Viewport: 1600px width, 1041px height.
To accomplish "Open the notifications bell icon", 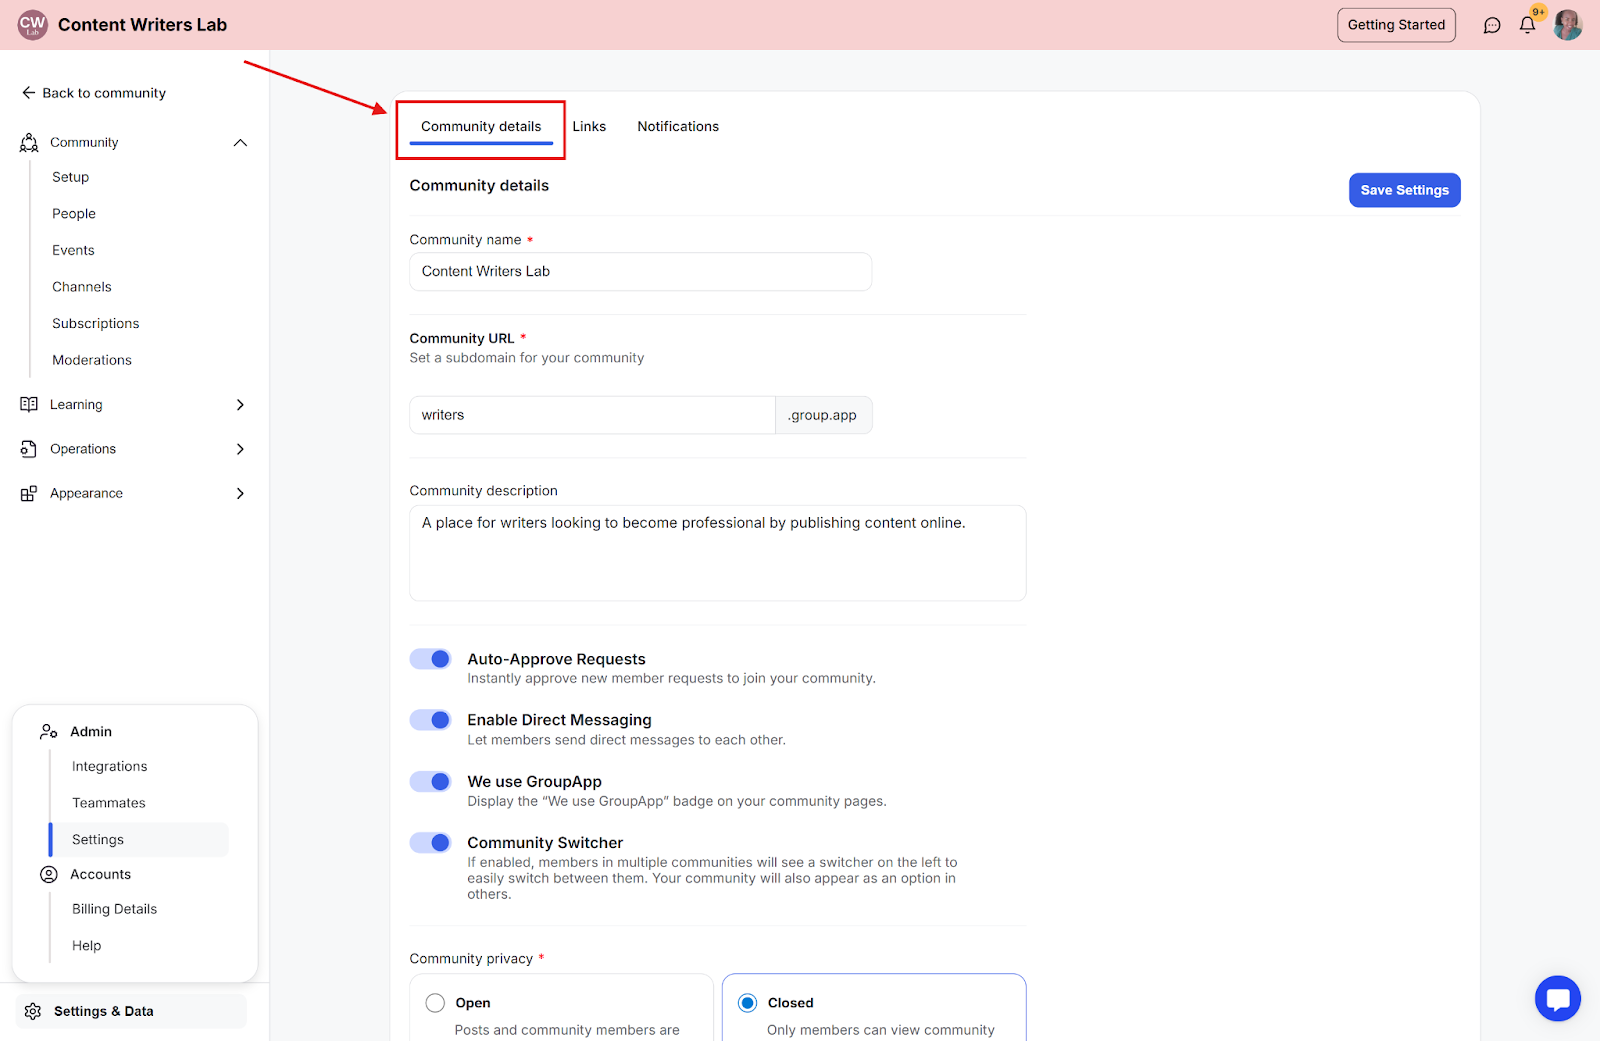I will [x=1527, y=25].
